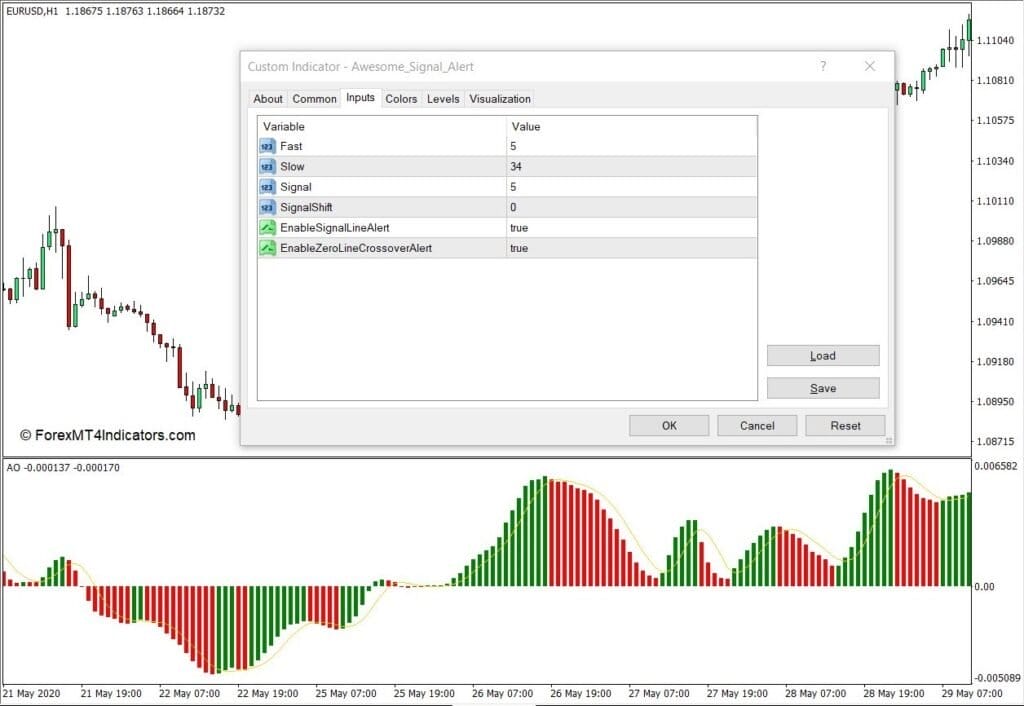Screen dimensions: 1024x706
Task: Click the 28 May 19:00 time label
Action: [893, 693]
